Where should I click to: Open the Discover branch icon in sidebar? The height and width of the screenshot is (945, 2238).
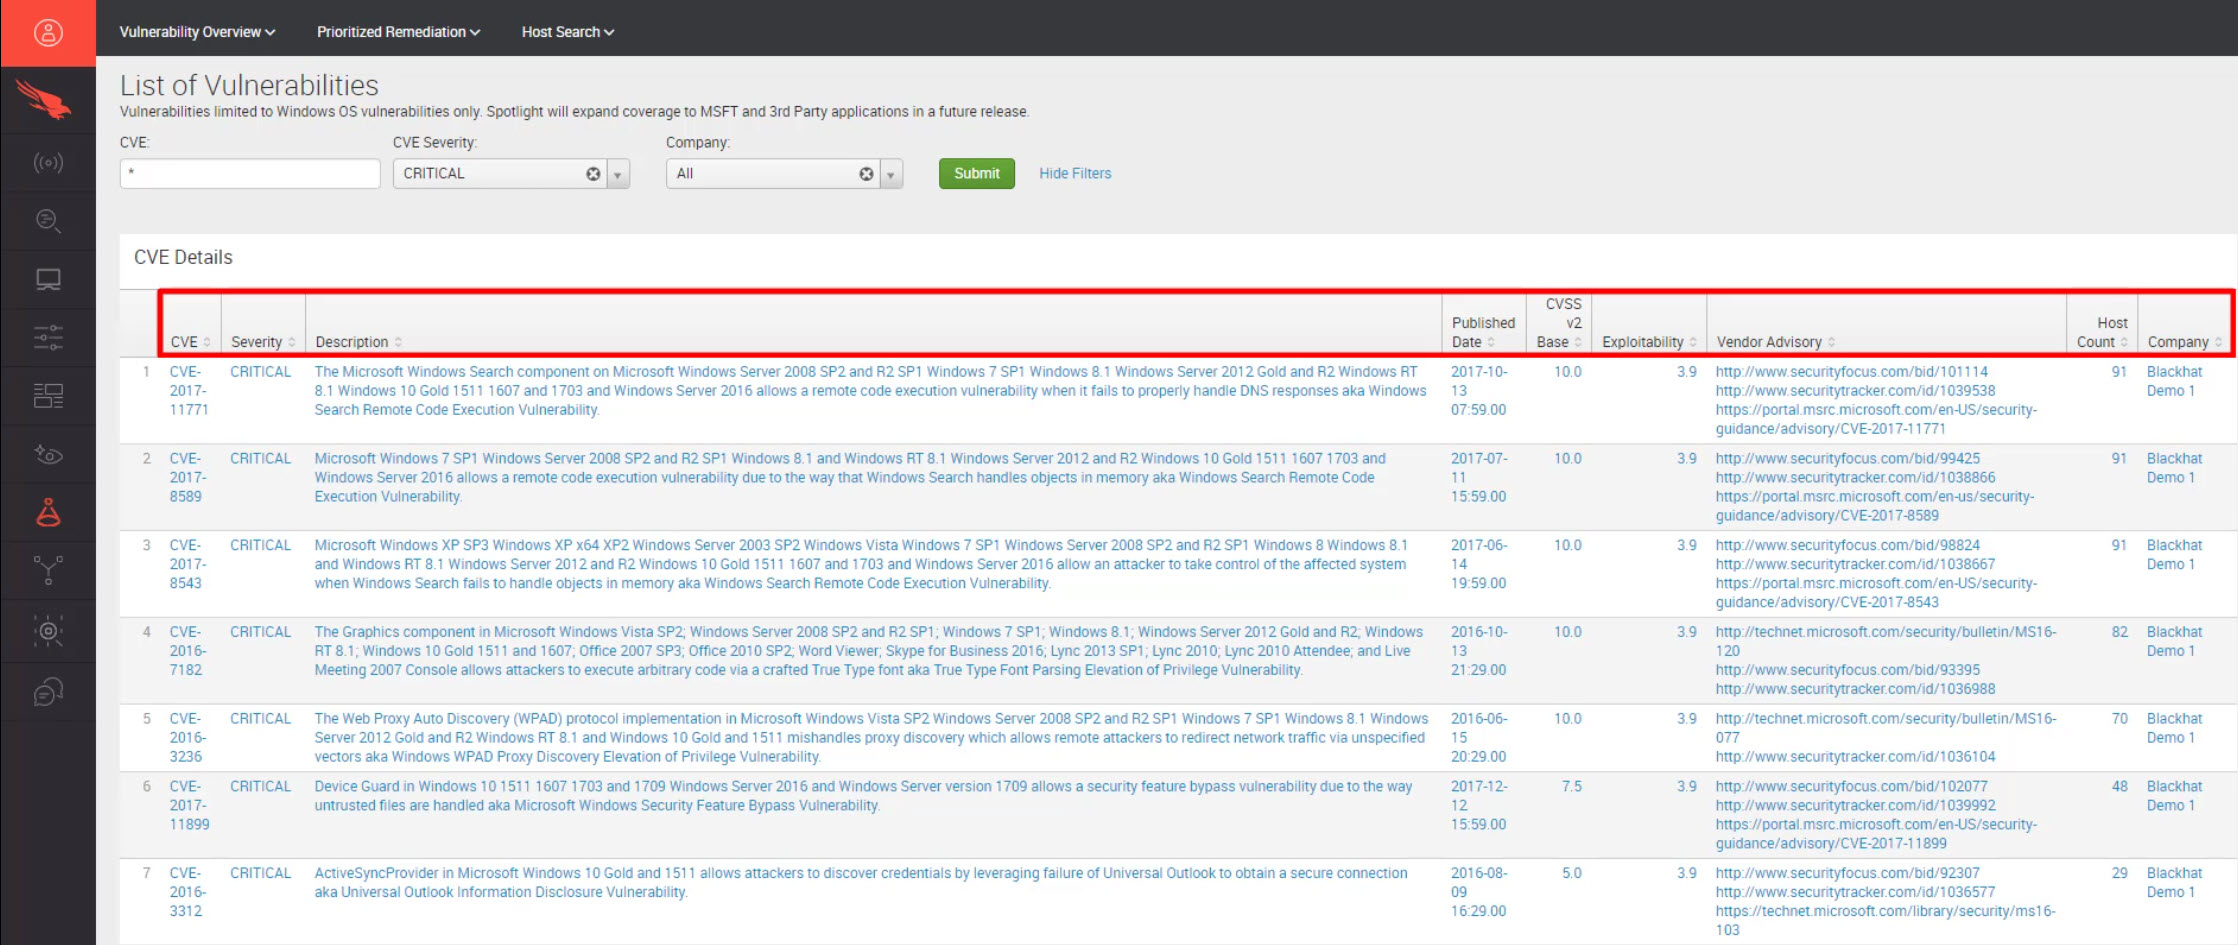coord(48,570)
